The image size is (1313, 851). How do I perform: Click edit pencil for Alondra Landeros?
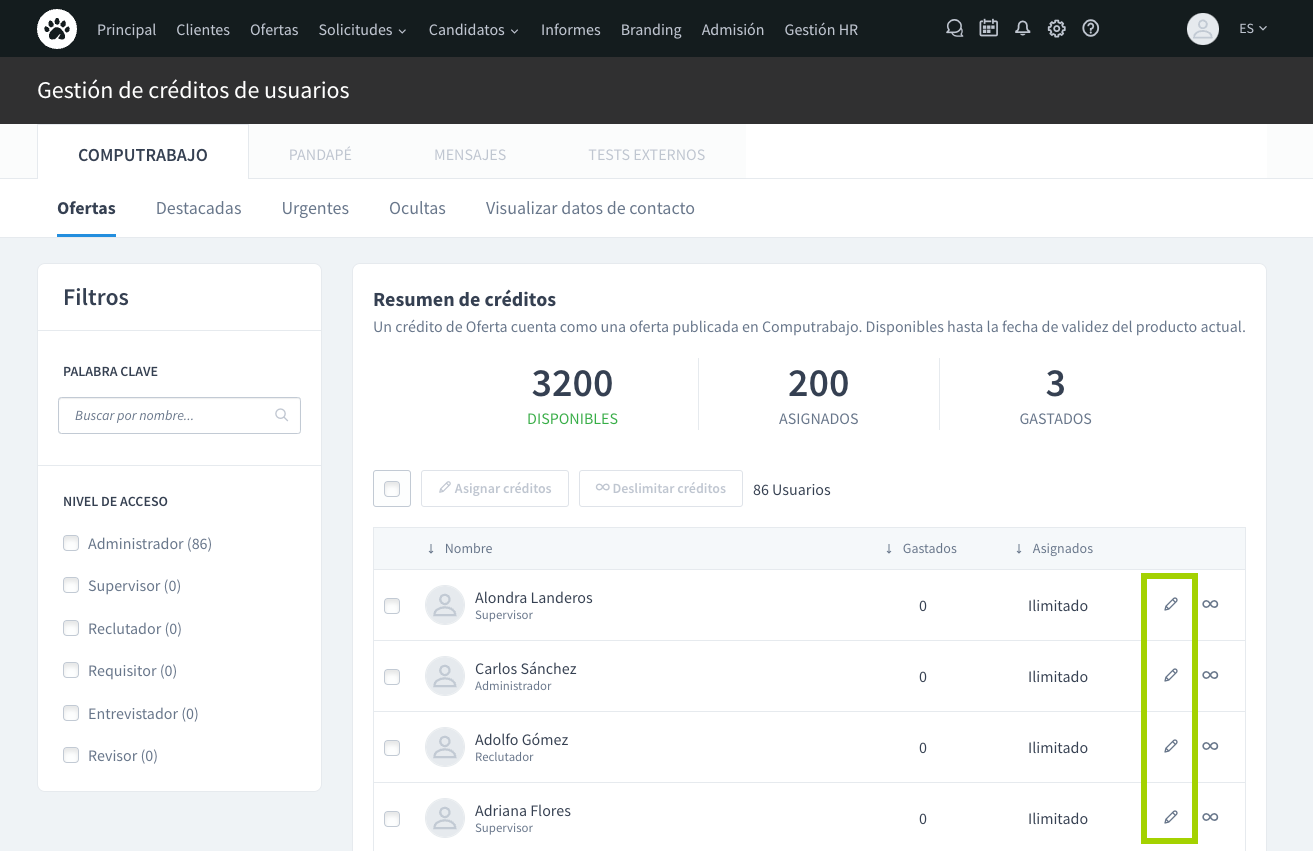click(x=1170, y=604)
